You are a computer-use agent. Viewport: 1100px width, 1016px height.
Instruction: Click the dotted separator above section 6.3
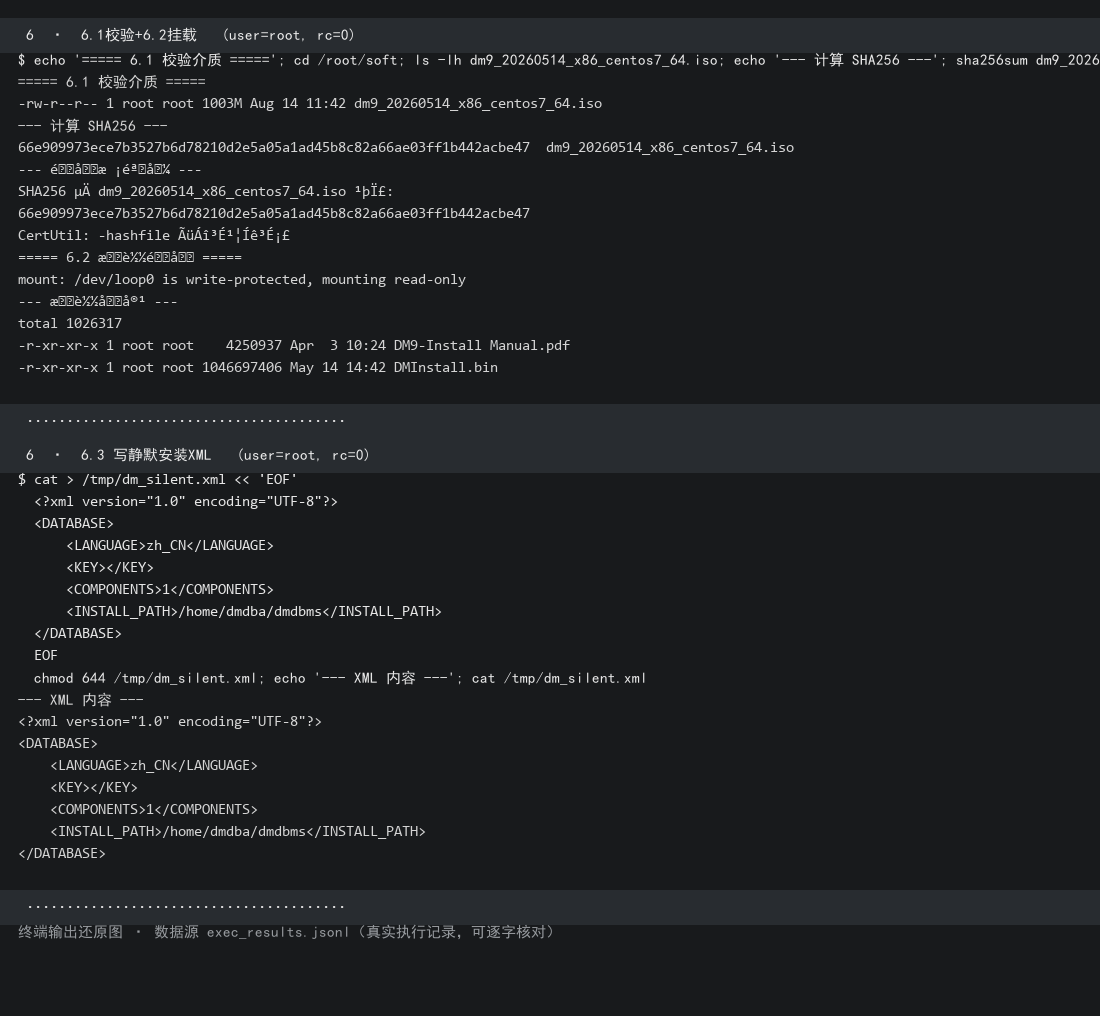(186, 420)
